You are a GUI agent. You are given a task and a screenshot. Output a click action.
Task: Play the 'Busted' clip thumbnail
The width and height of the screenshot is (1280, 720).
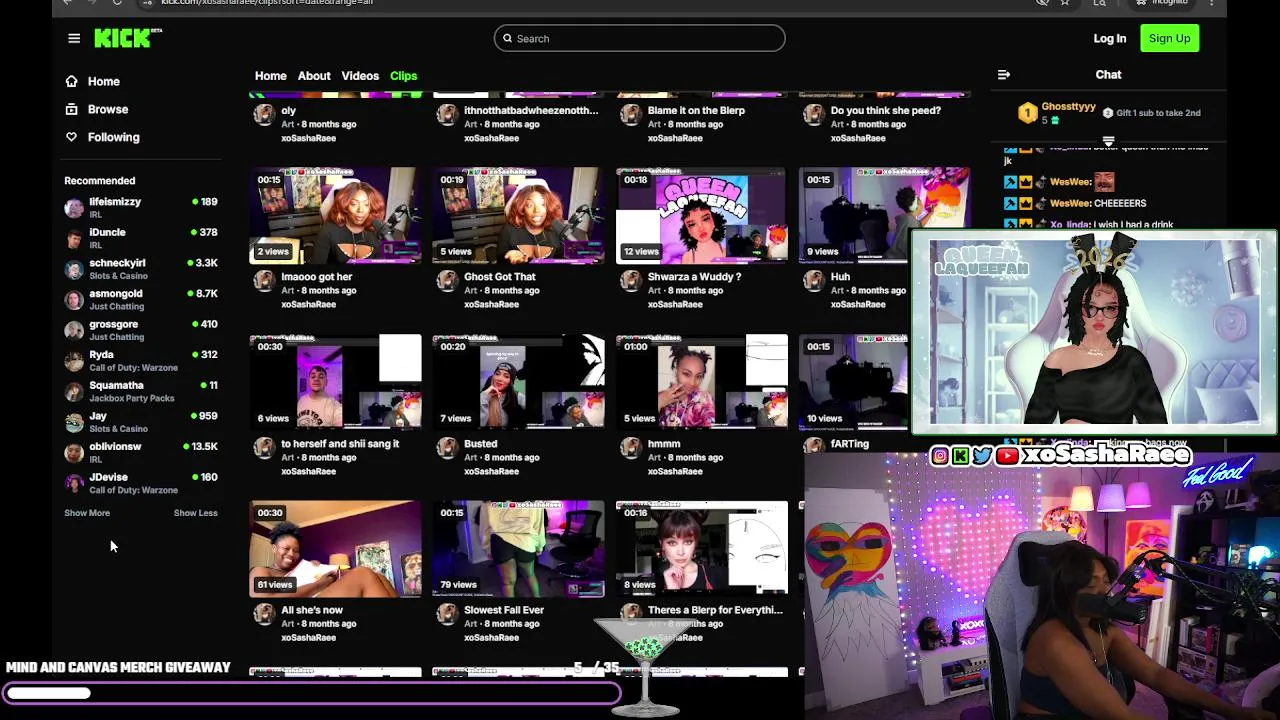tap(518, 382)
